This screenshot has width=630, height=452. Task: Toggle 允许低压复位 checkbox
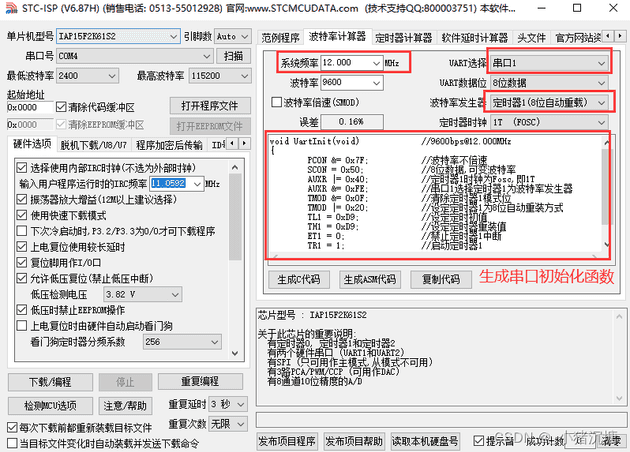click(x=22, y=278)
